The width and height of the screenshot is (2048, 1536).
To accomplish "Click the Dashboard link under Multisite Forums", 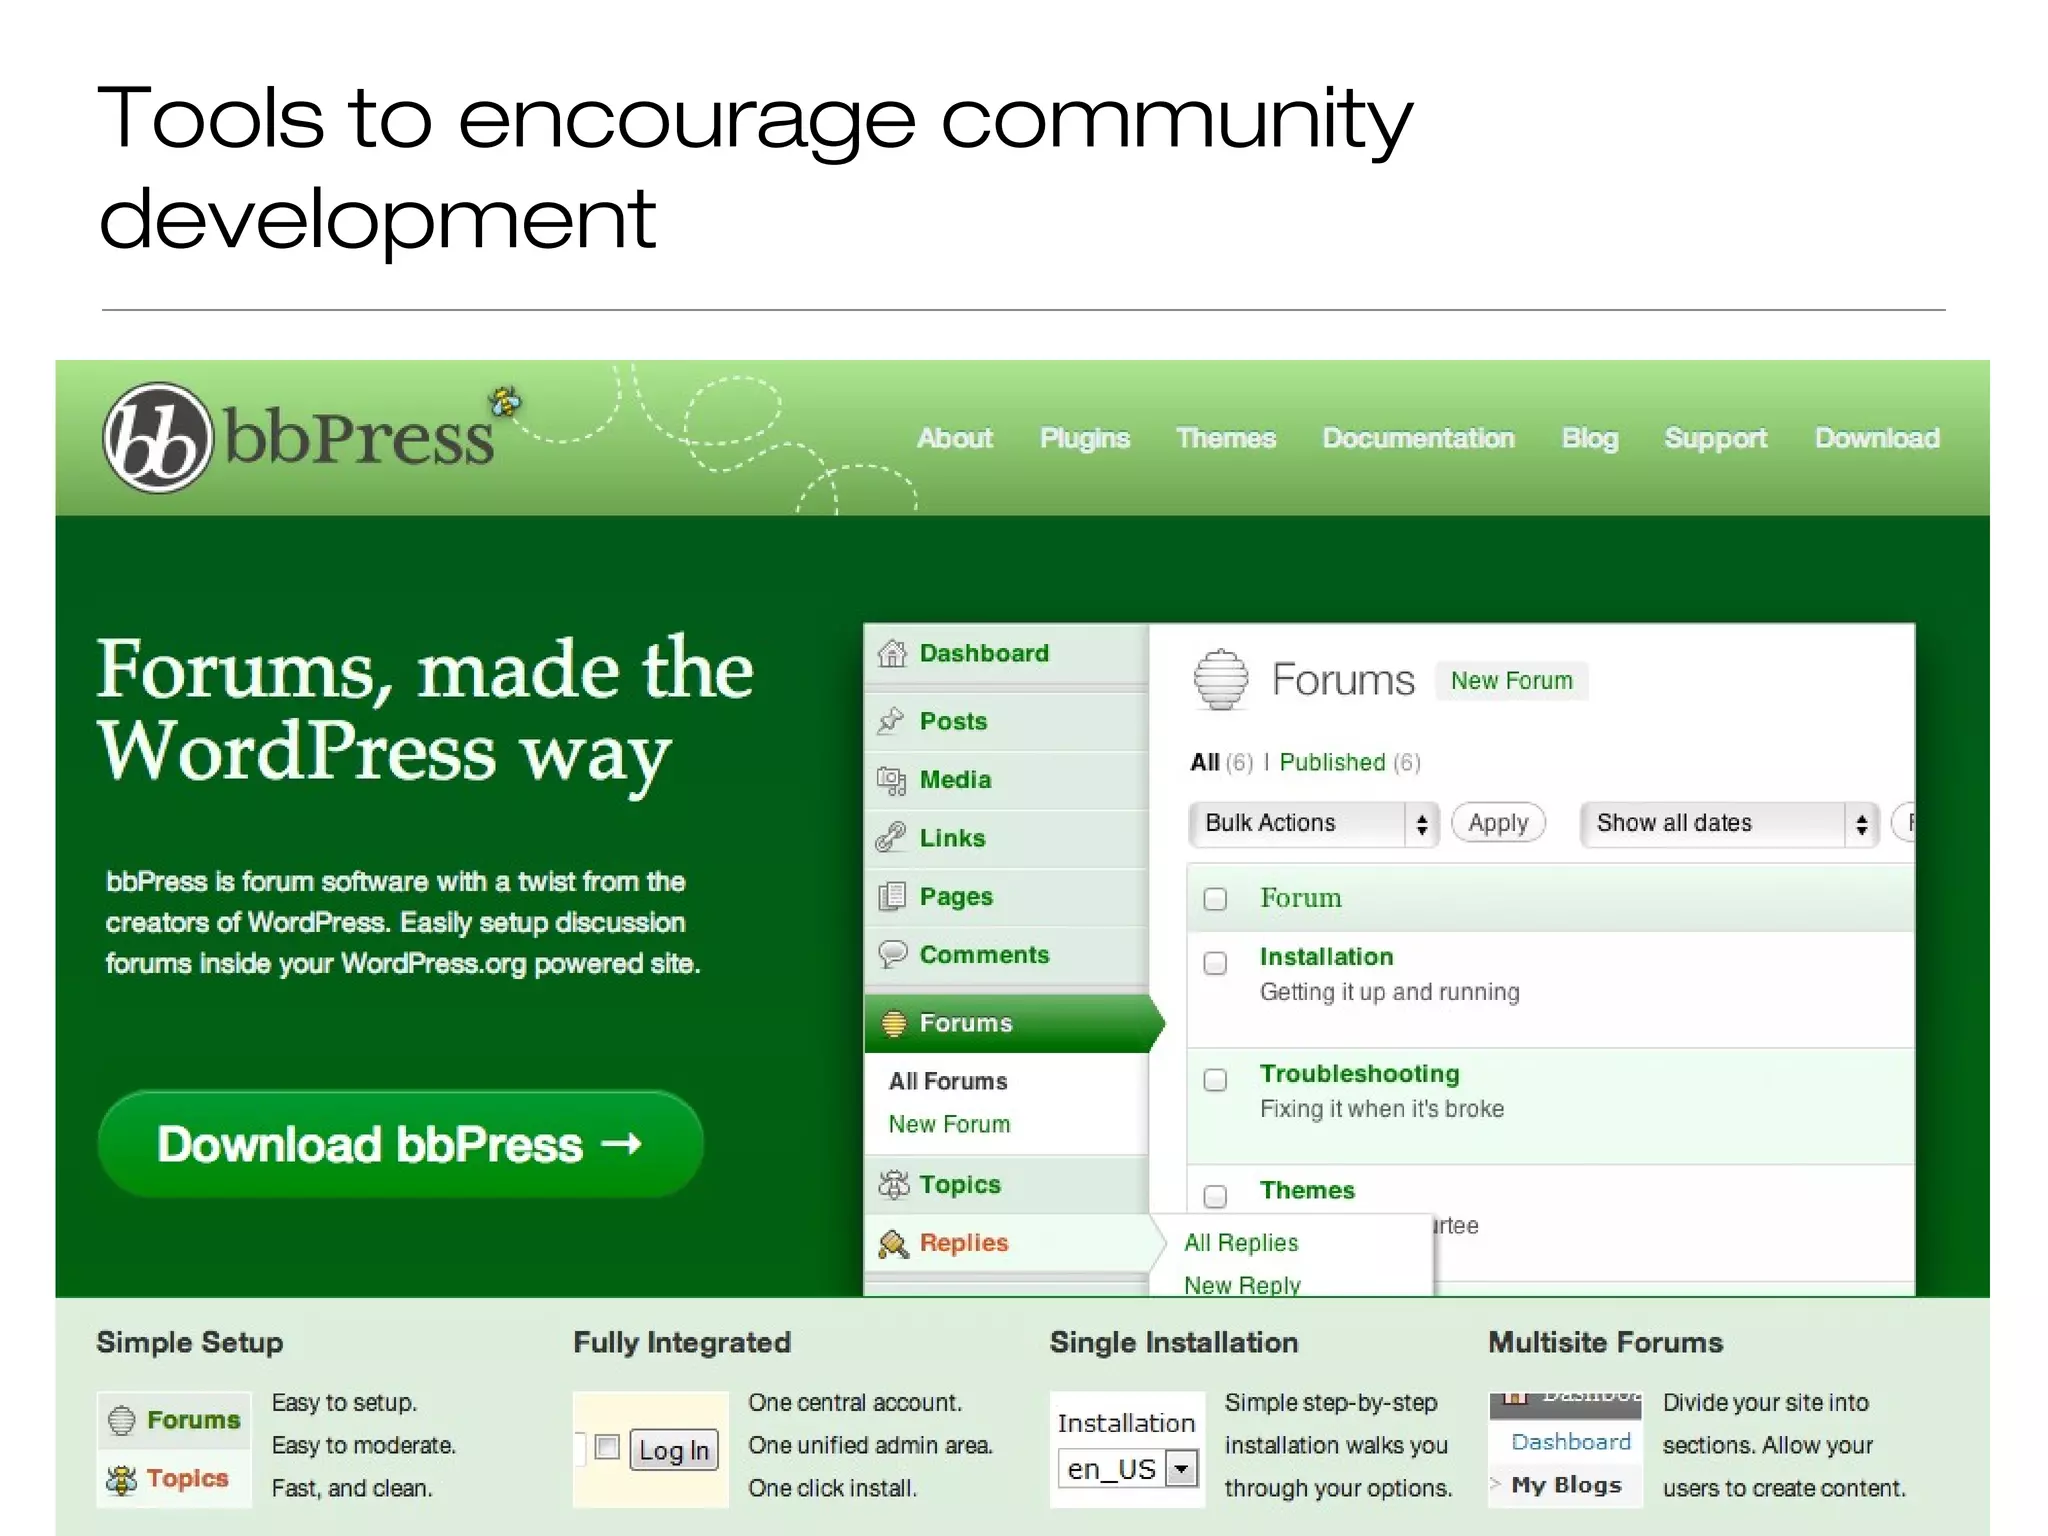I will tap(1570, 1442).
